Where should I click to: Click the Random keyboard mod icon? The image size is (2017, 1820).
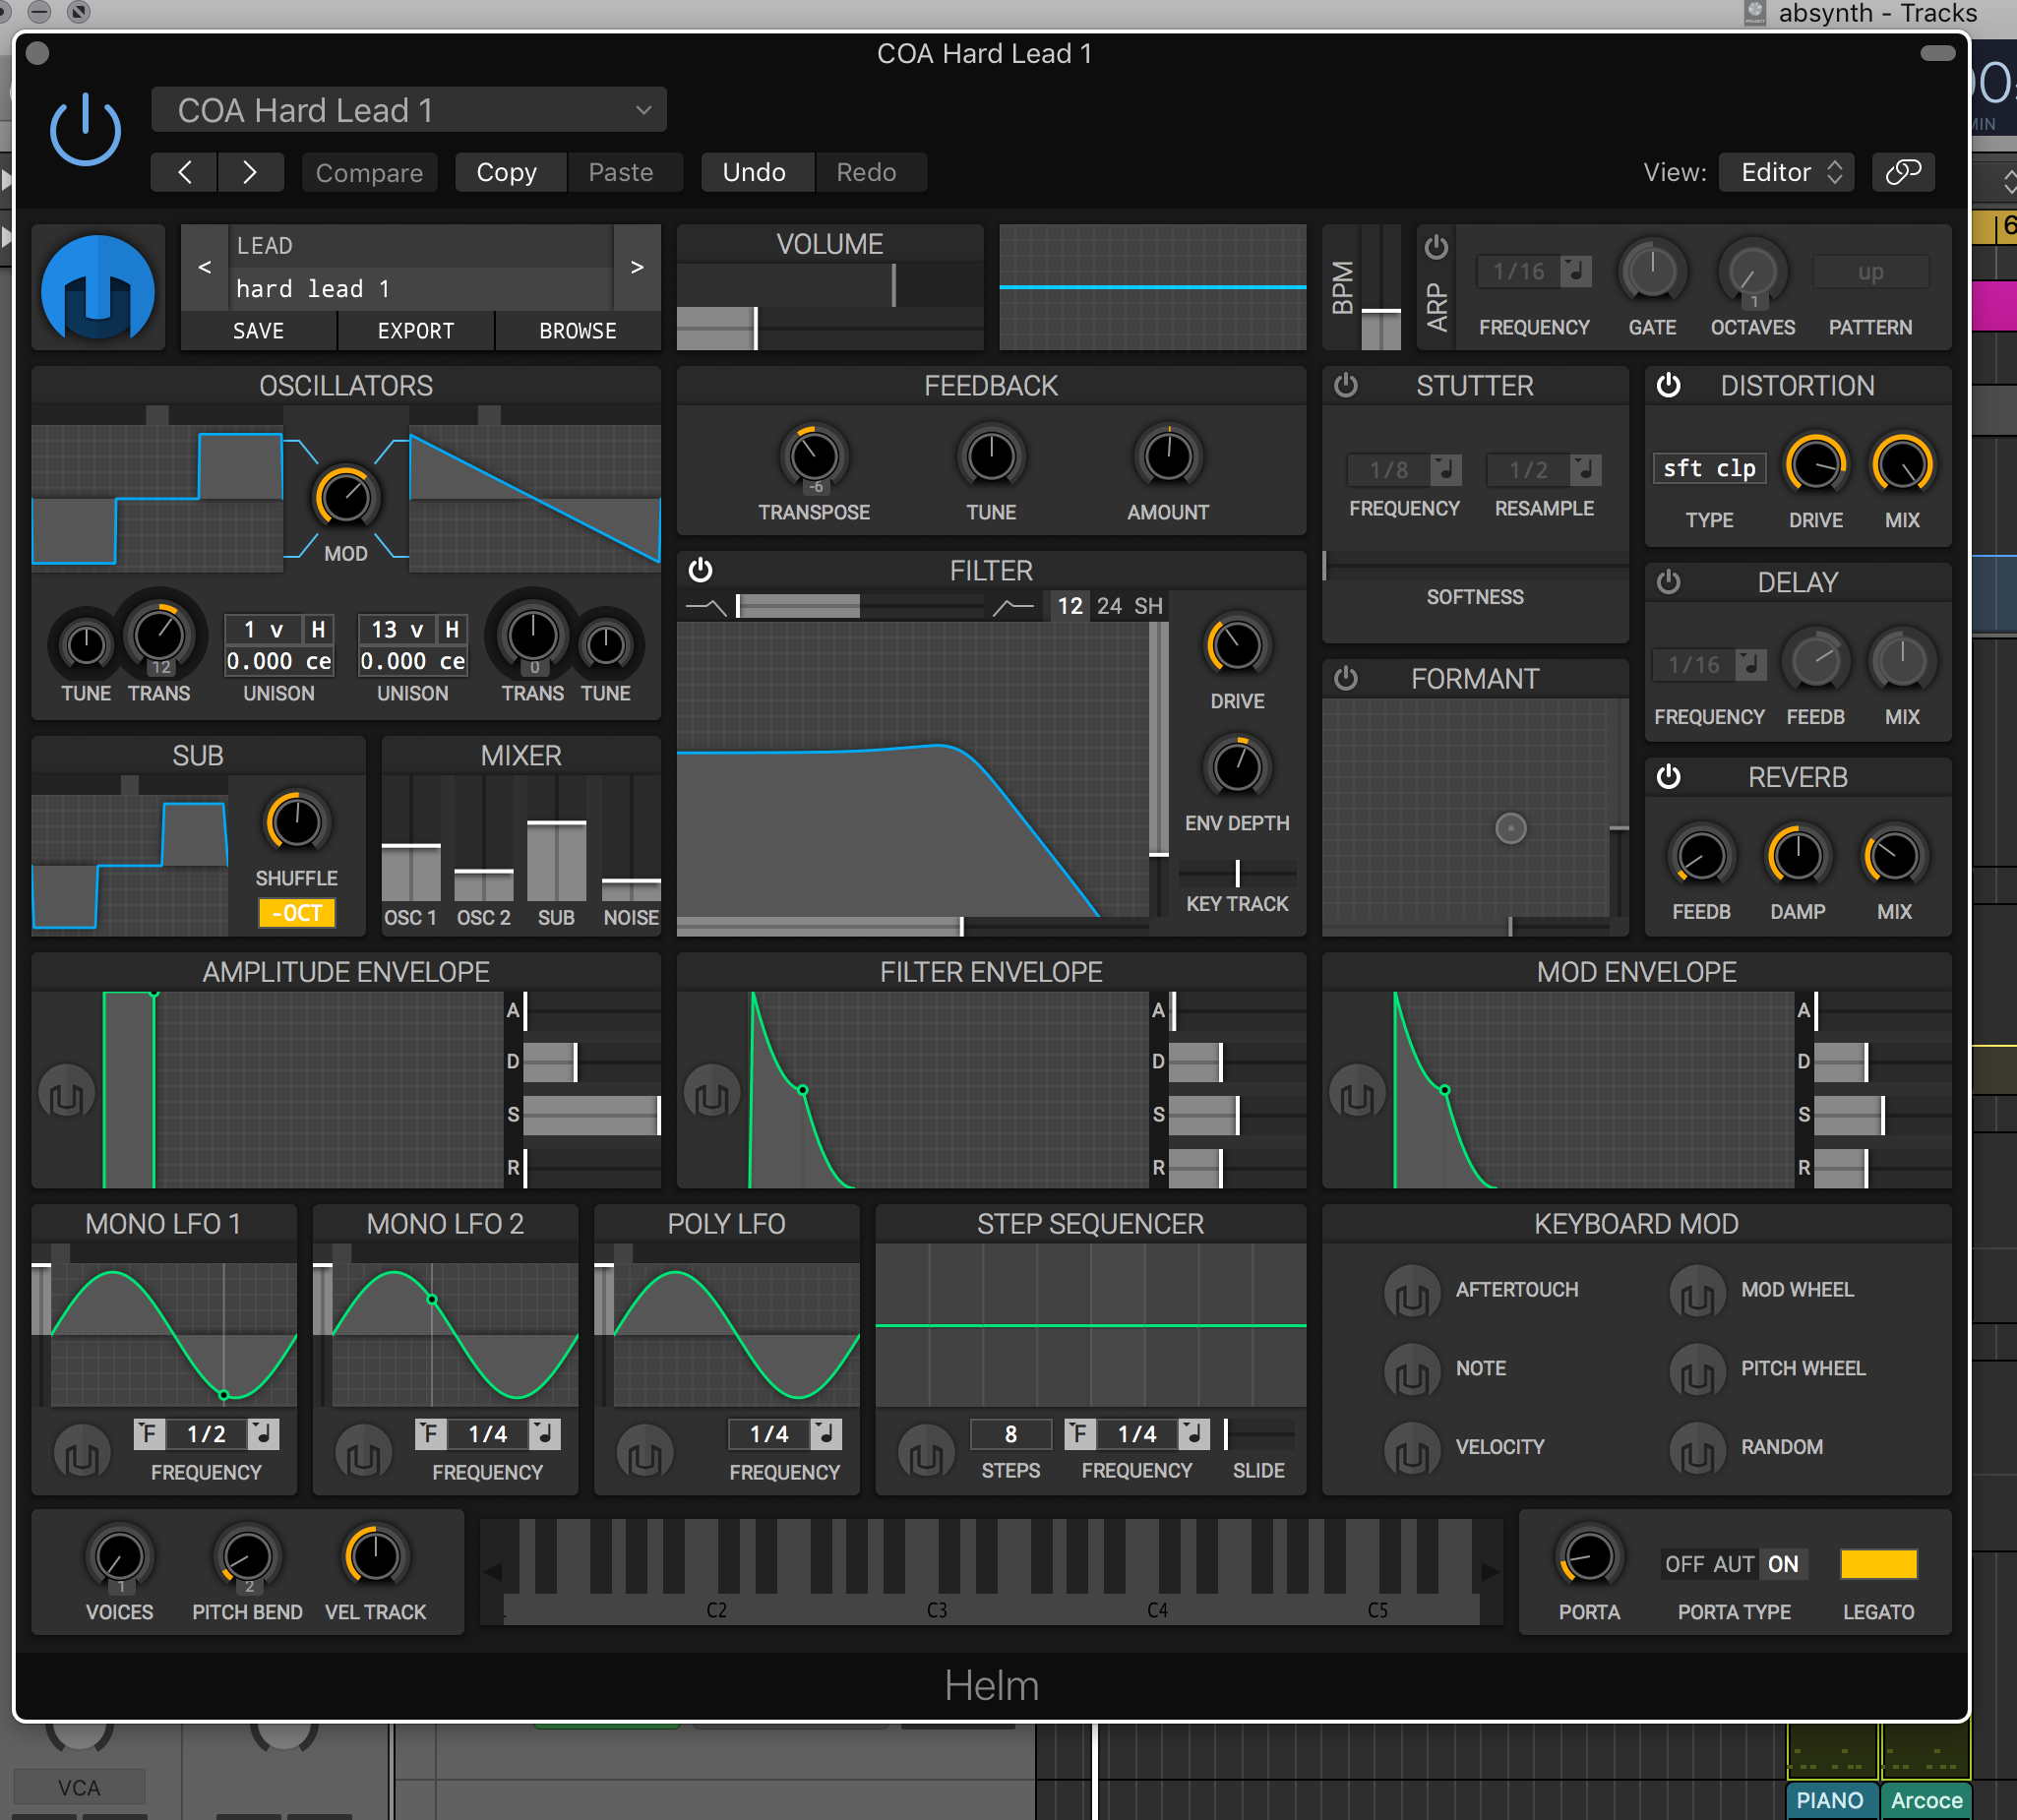1697,1449
